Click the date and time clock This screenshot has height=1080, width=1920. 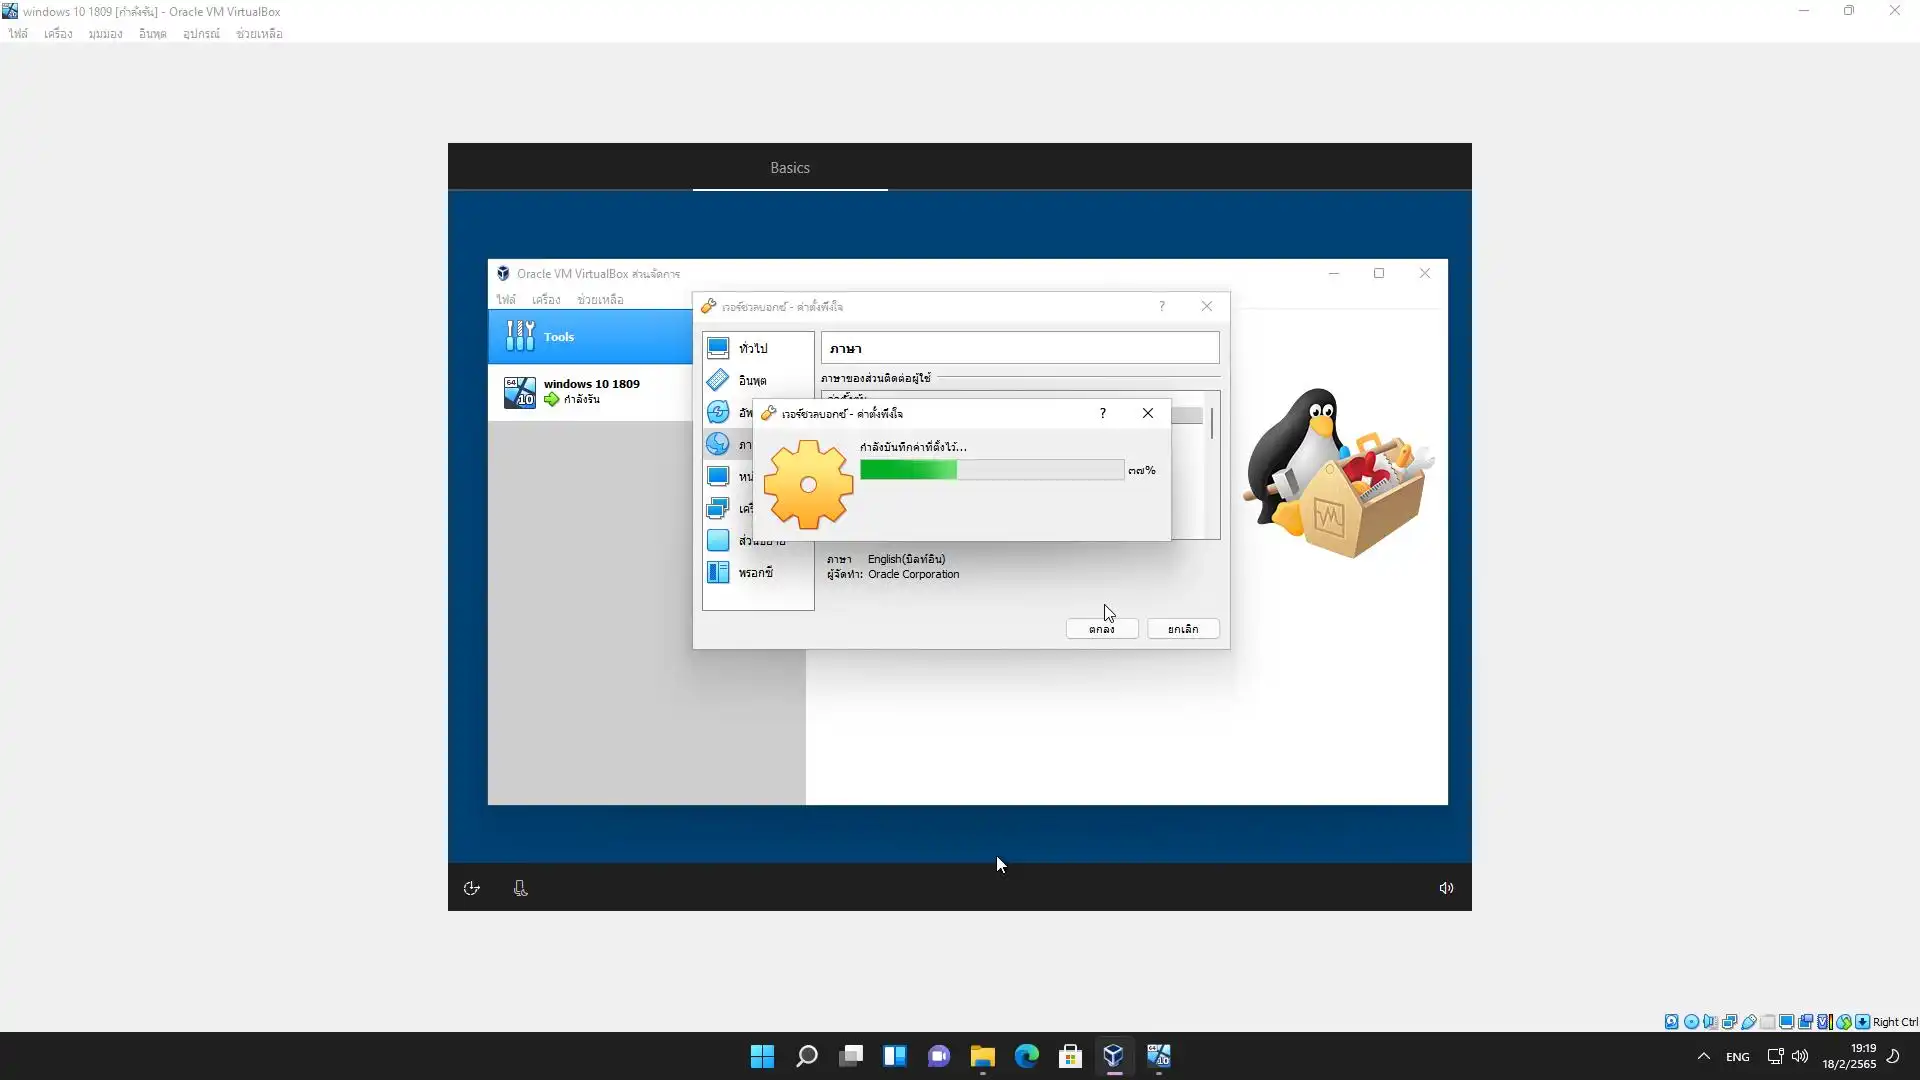tap(1848, 1056)
